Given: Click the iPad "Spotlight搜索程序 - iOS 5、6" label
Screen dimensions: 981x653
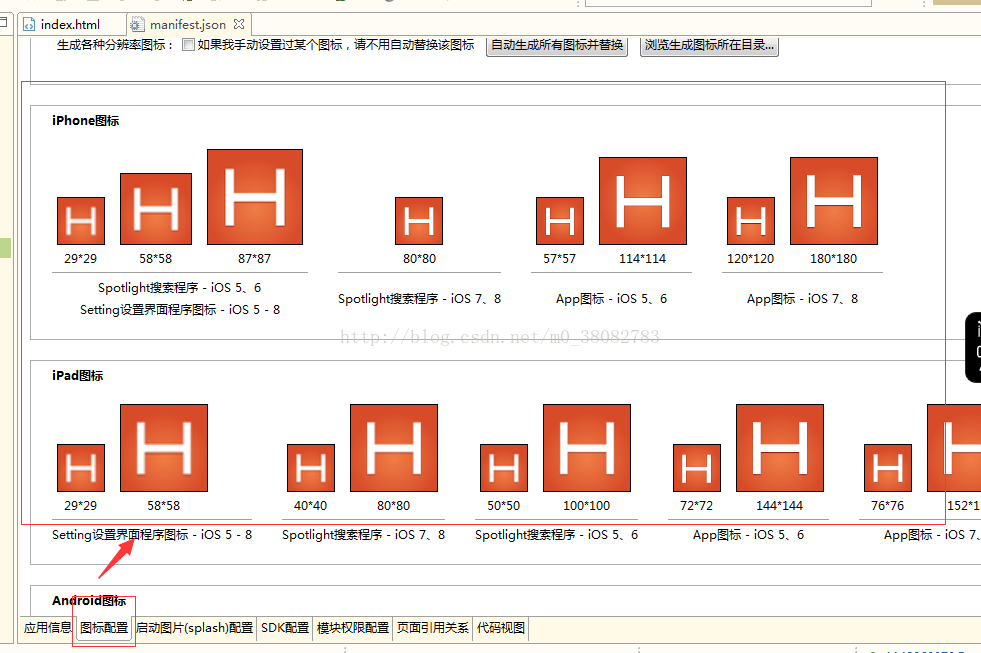Looking at the screenshot, I should coord(556,535).
